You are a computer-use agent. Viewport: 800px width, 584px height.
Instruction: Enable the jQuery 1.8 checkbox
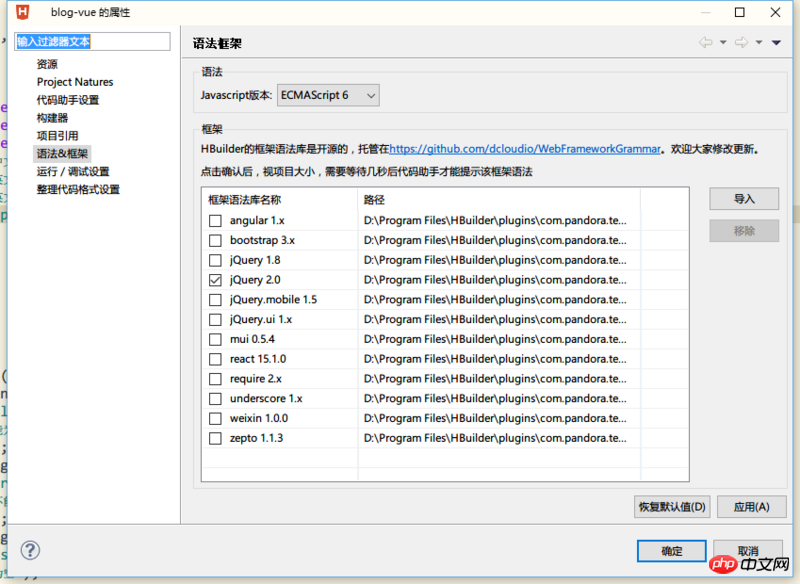coord(215,260)
